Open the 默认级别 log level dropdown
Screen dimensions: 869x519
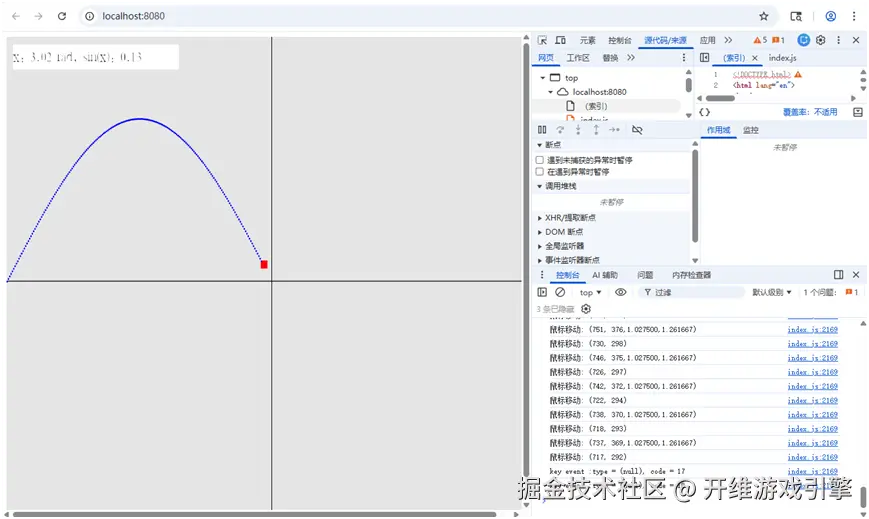pyautogui.click(x=771, y=292)
